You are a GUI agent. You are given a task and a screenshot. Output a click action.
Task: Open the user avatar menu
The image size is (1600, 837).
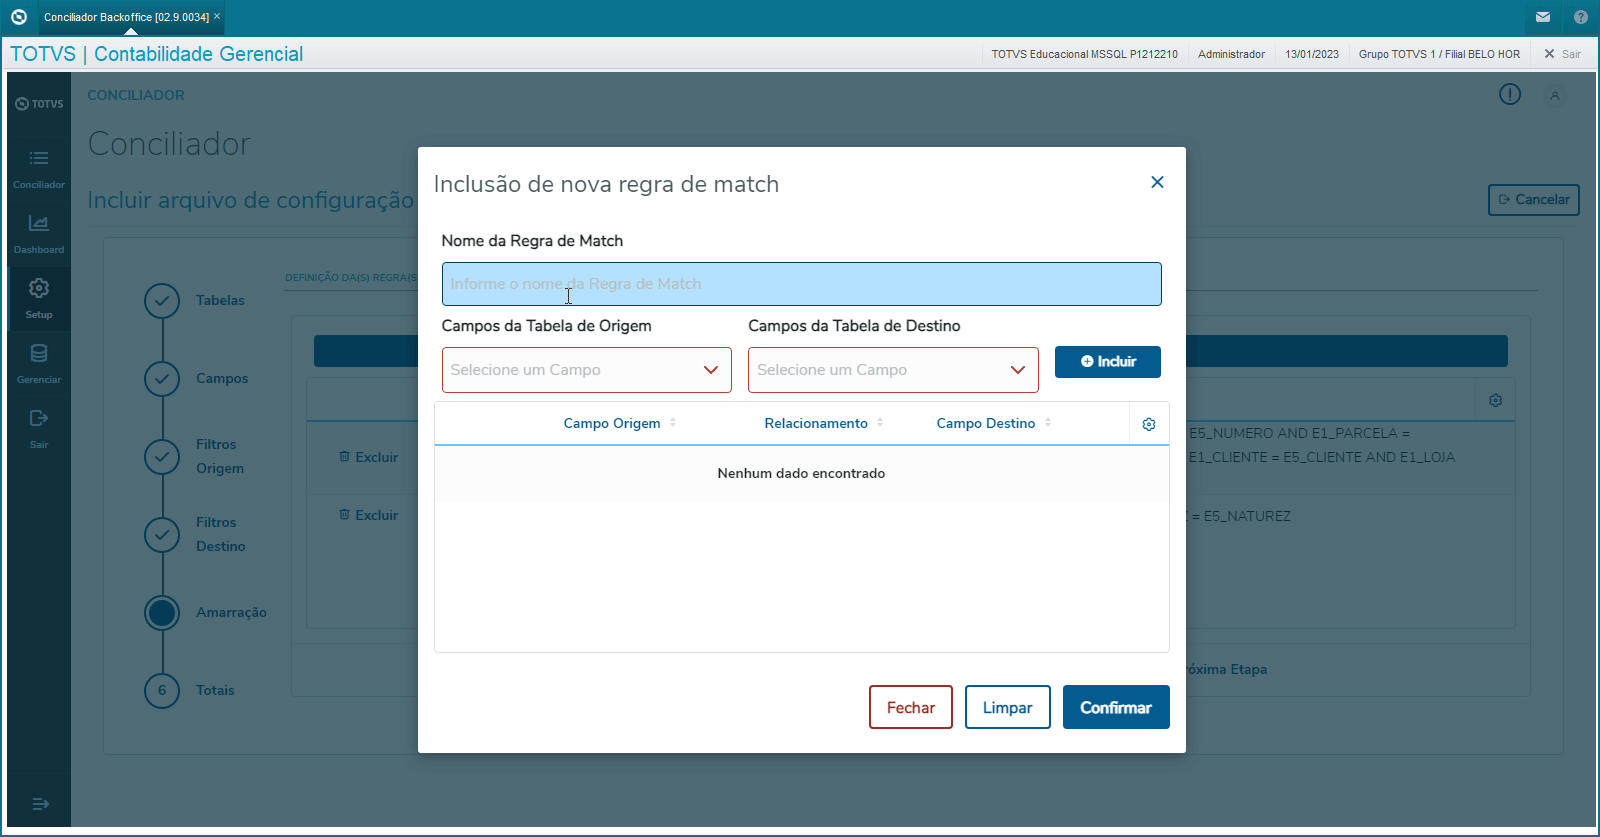1555,96
